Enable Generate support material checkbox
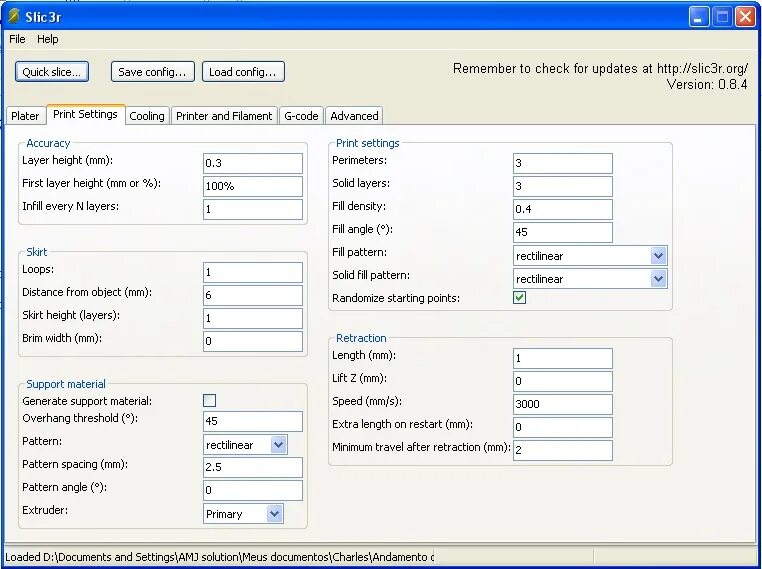The height and width of the screenshot is (569, 762). click(209, 400)
